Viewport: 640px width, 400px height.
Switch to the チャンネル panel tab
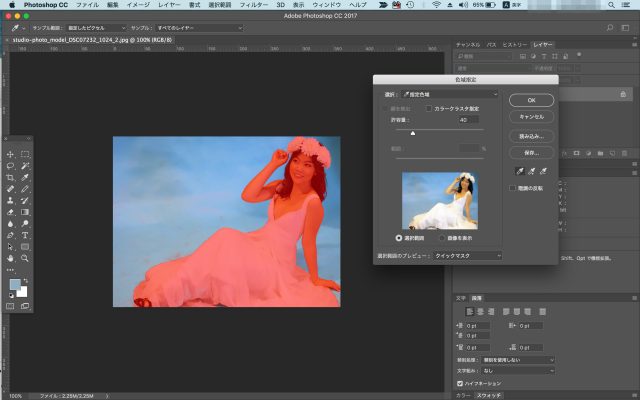click(468, 45)
